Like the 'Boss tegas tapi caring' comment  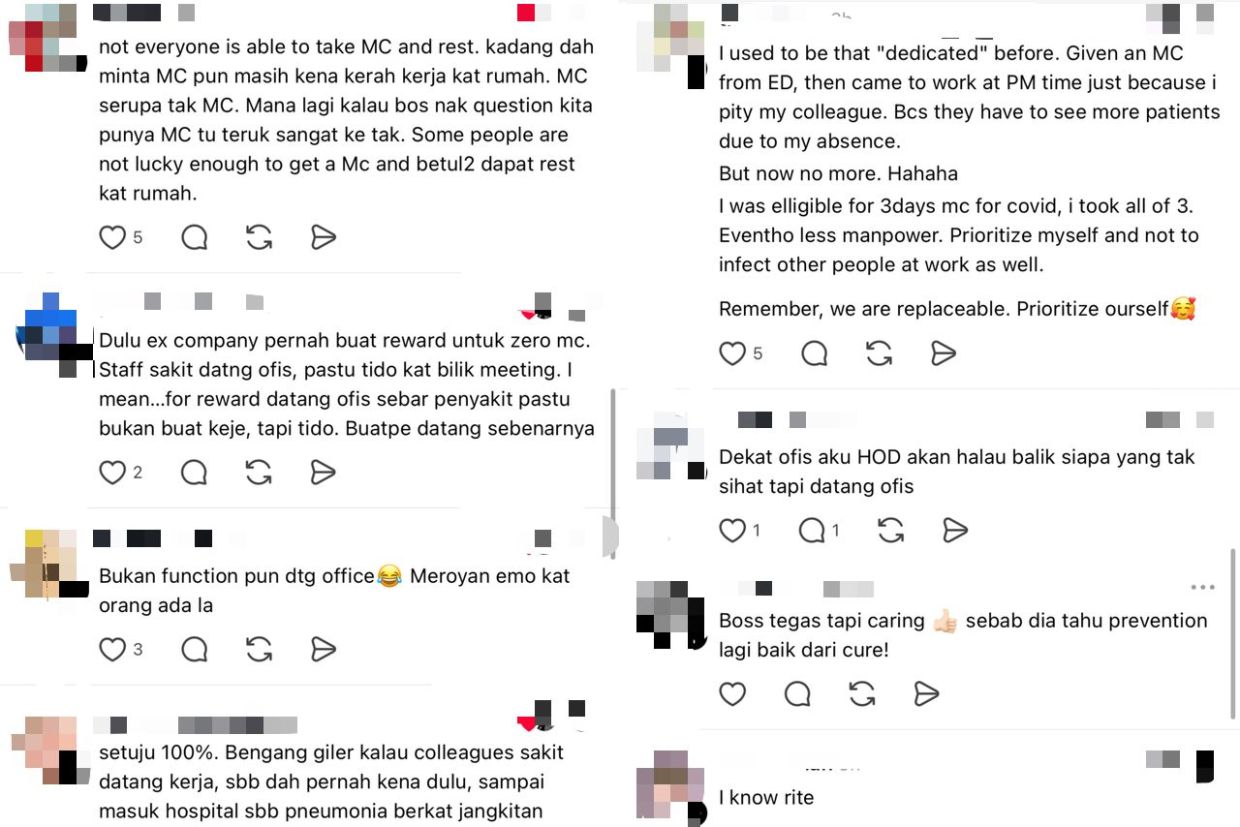point(733,693)
